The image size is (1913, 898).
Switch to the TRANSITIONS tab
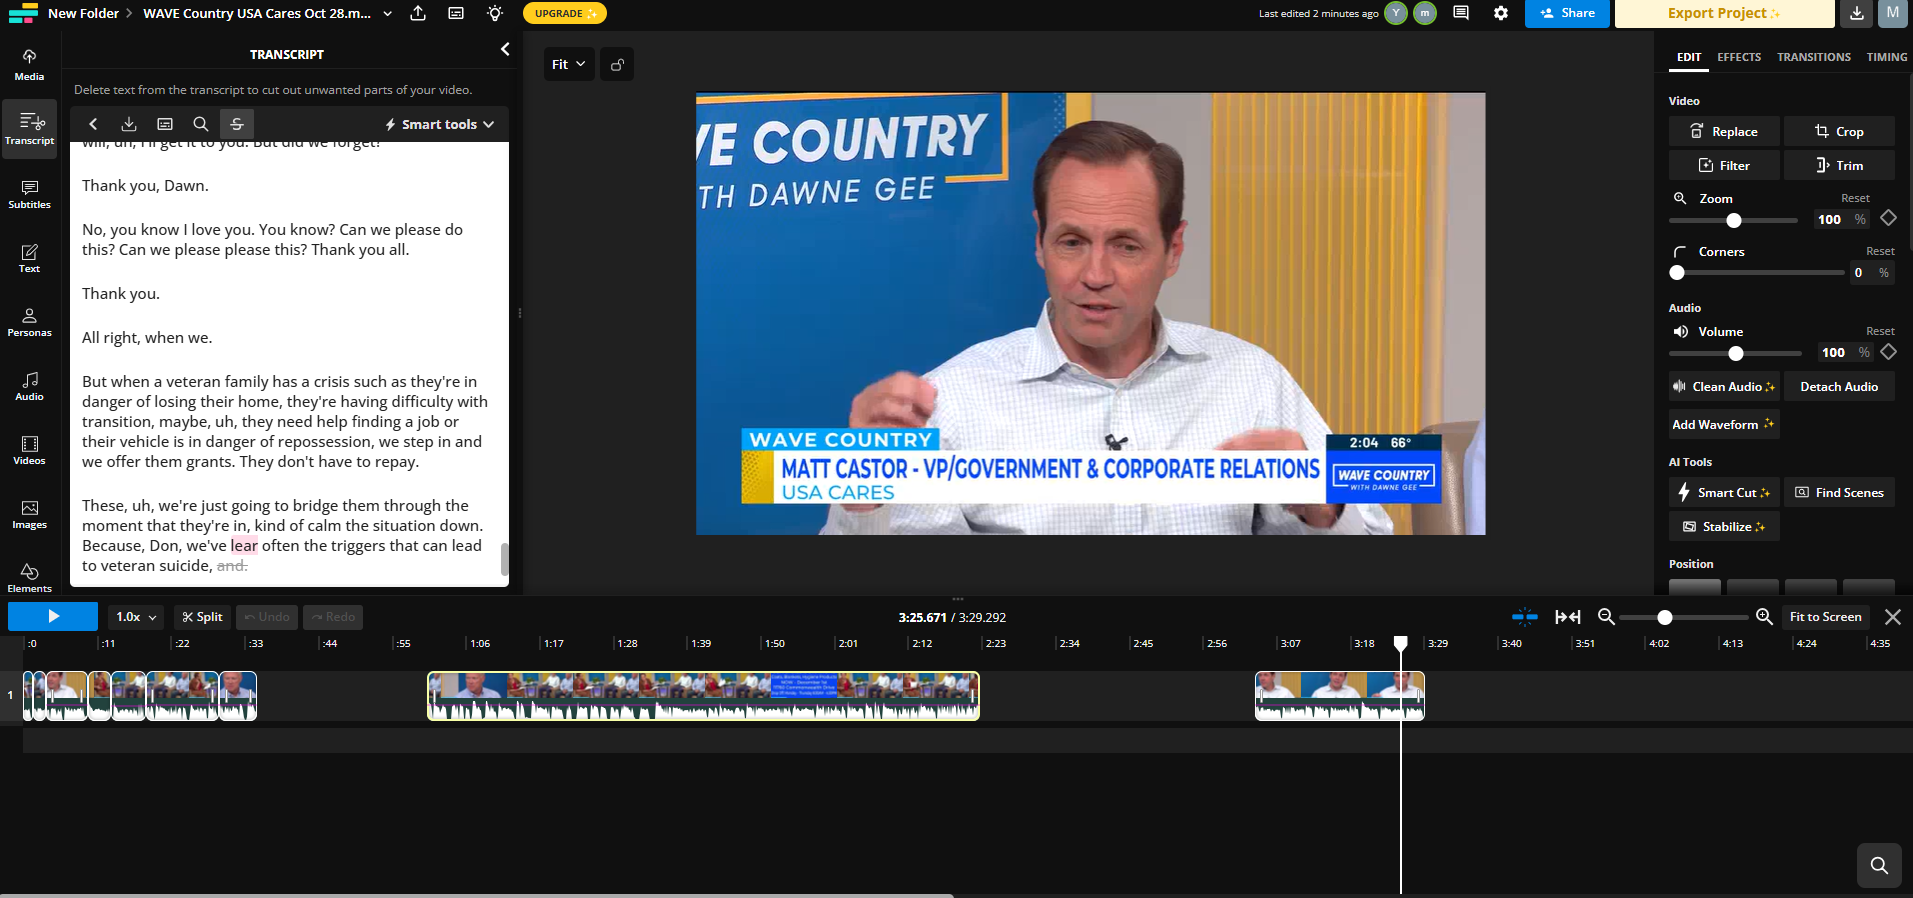tap(1814, 57)
